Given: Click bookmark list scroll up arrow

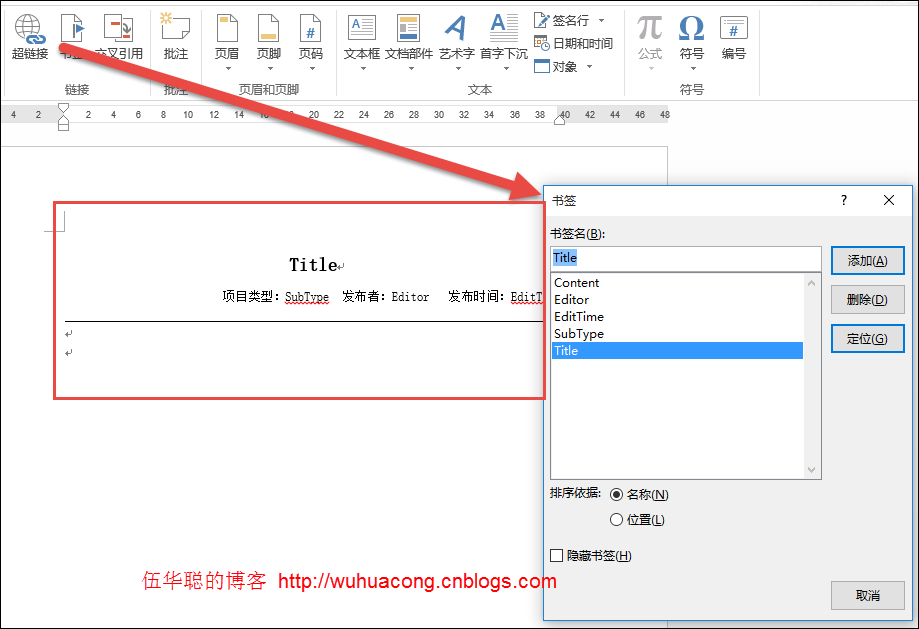Looking at the screenshot, I should pos(812,283).
